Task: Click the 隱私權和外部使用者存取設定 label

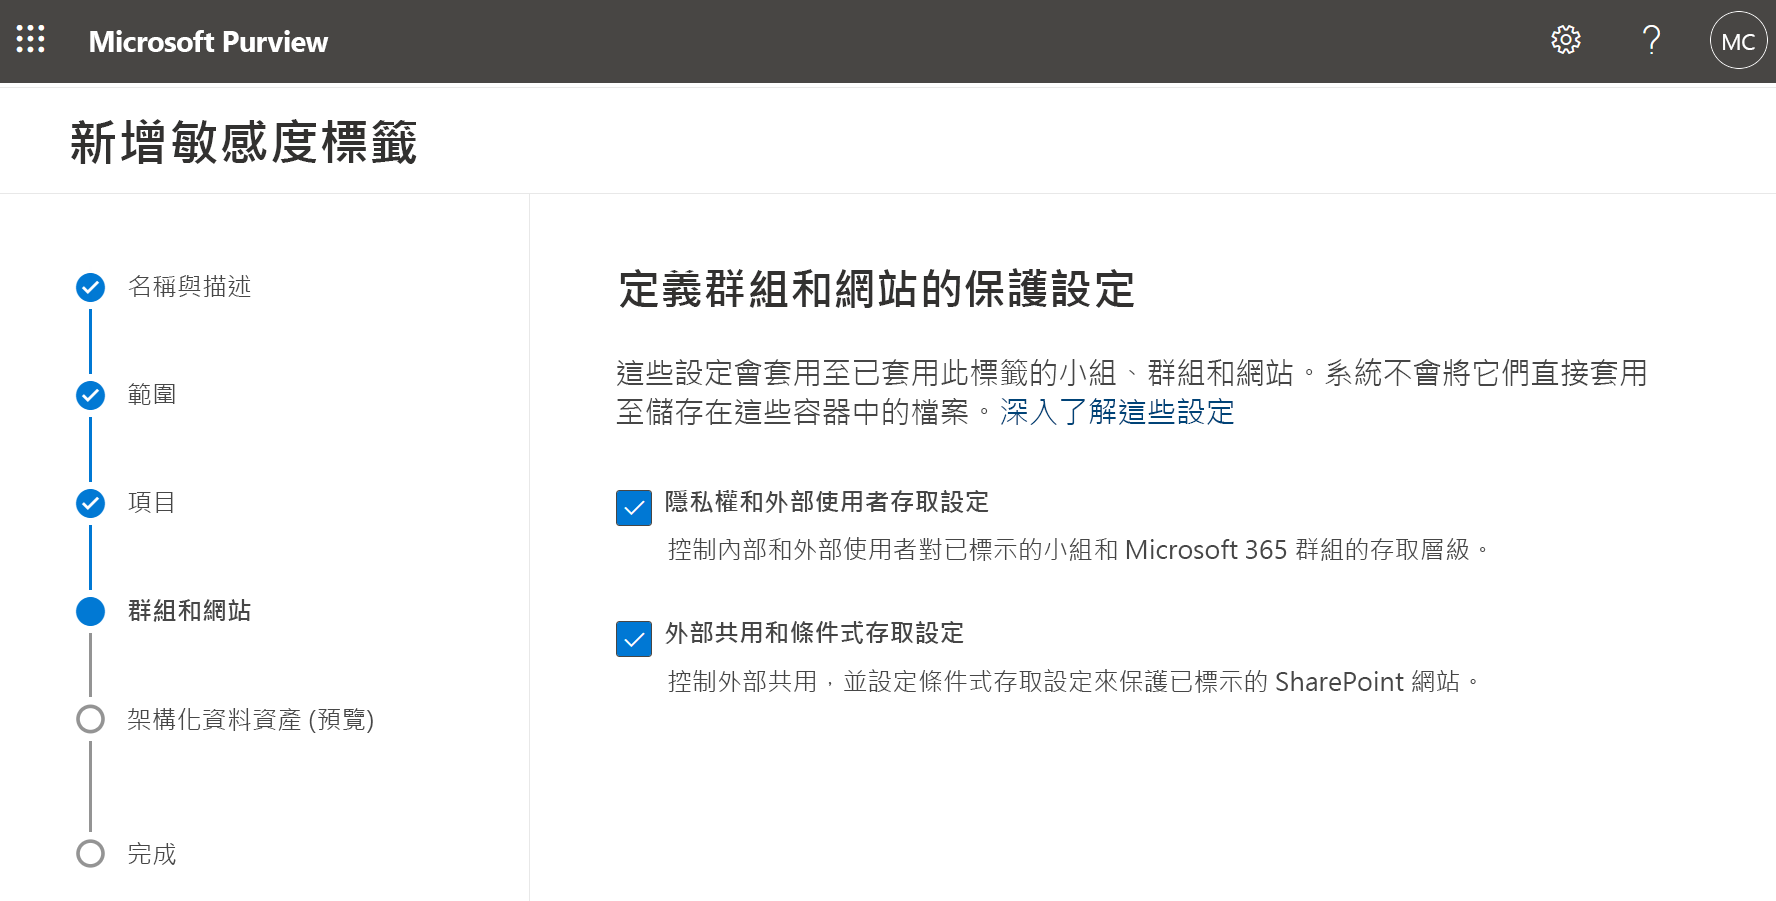Action: (x=827, y=502)
